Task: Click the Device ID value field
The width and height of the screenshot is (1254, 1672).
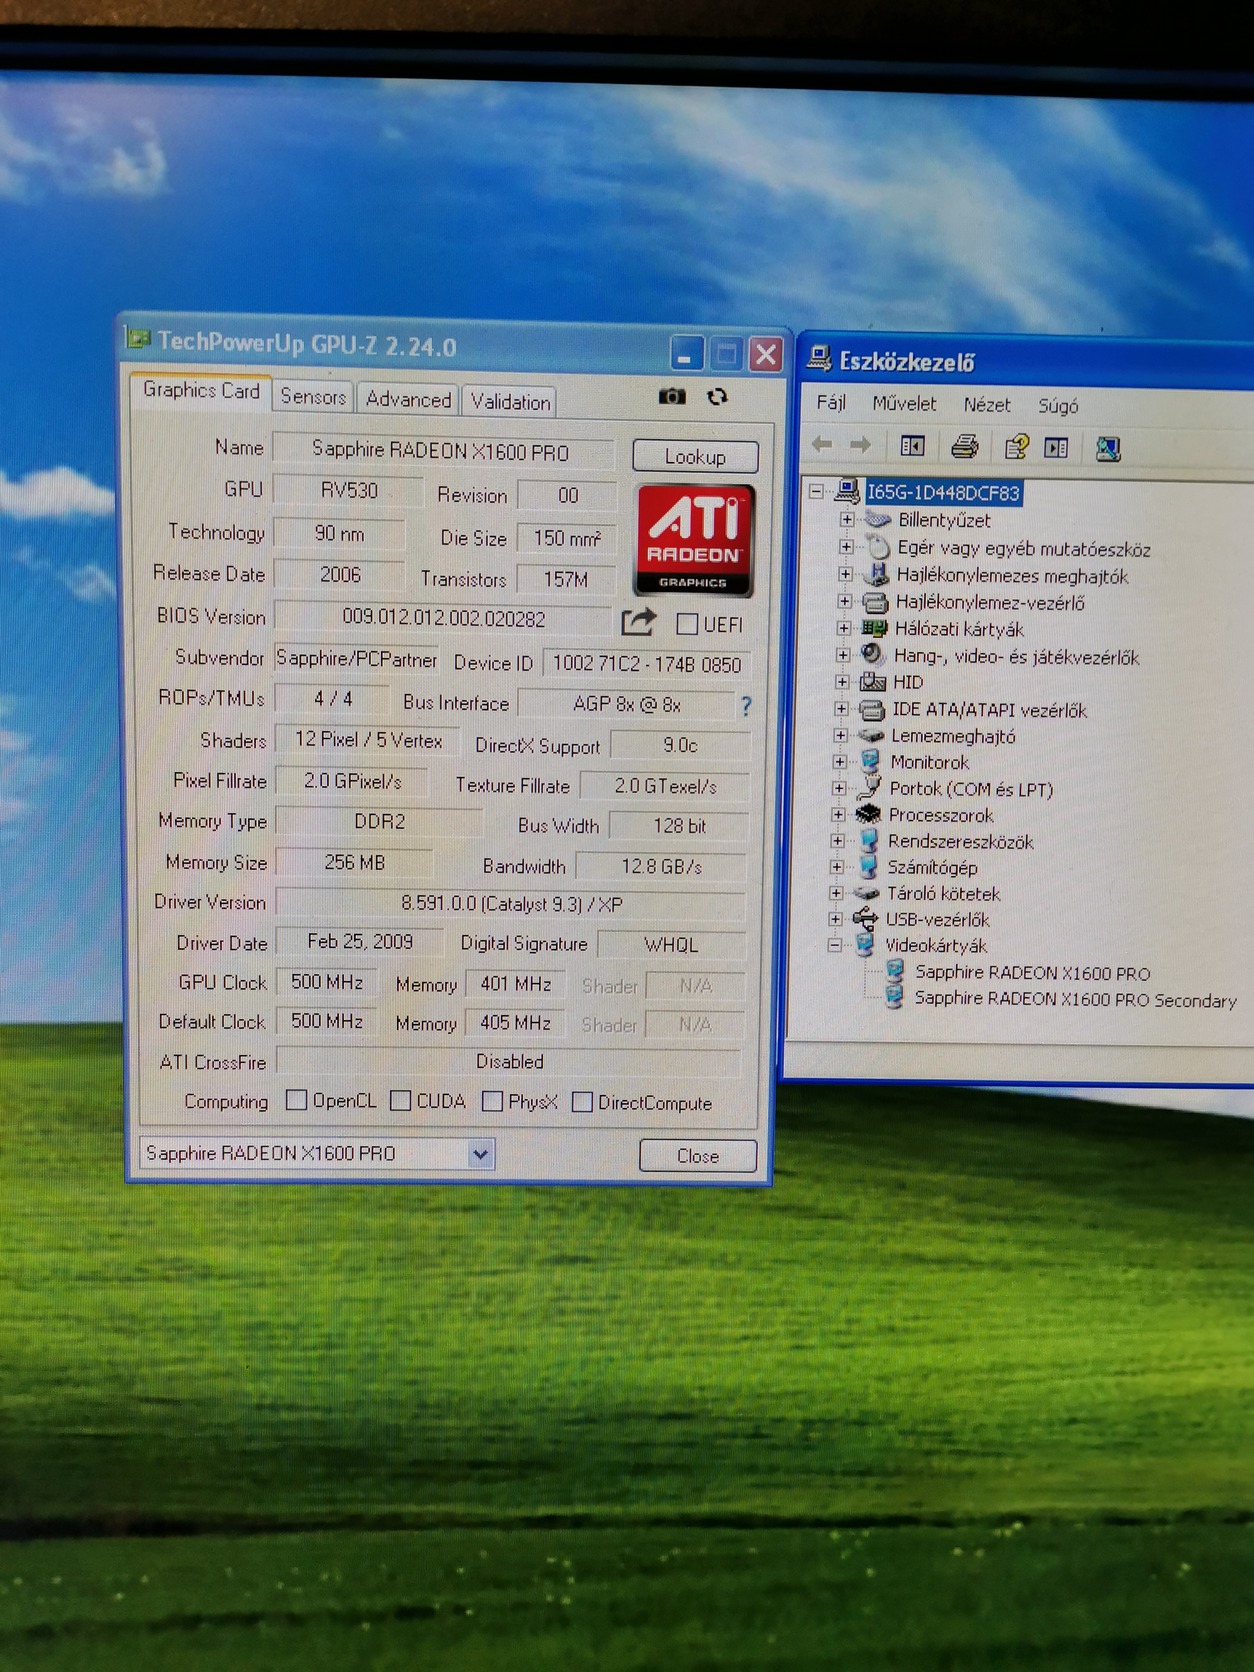Action: pyautogui.click(x=647, y=664)
